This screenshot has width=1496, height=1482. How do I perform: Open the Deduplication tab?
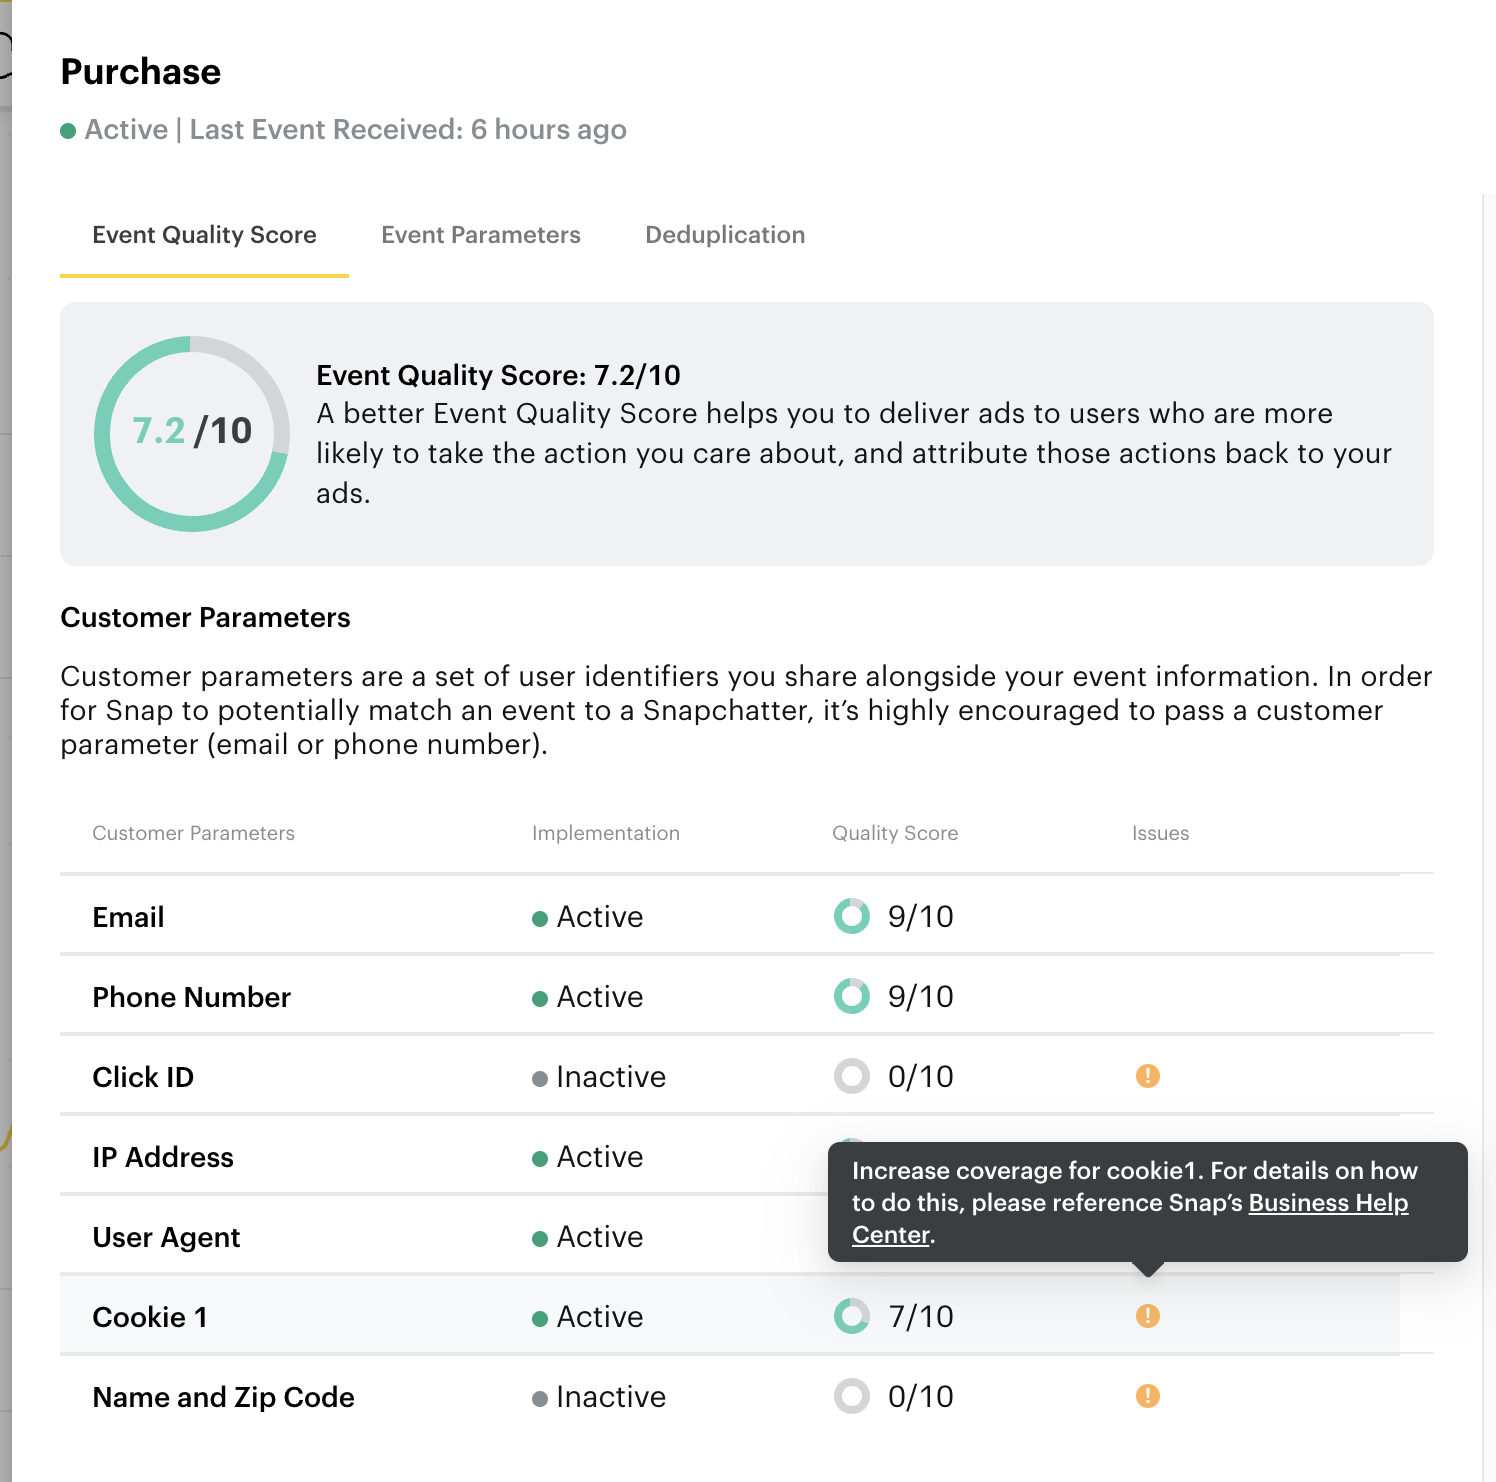point(724,234)
